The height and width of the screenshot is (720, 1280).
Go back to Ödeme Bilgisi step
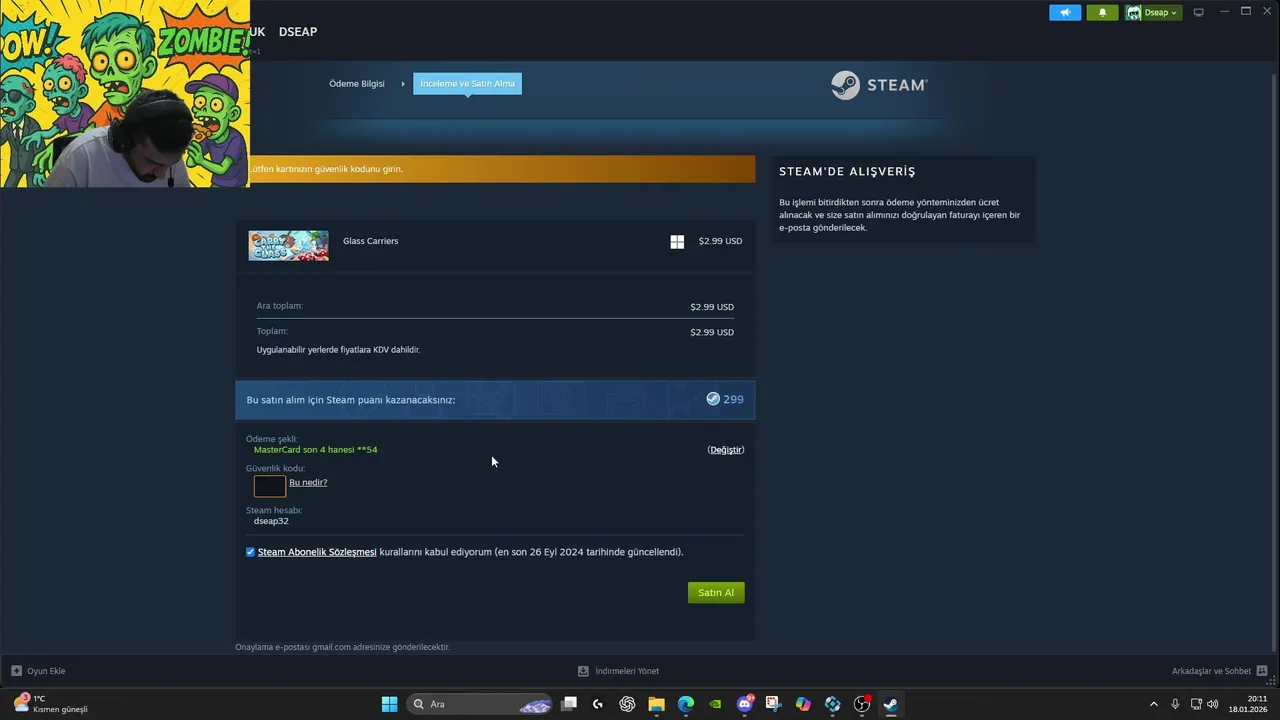click(x=357, y=84)
